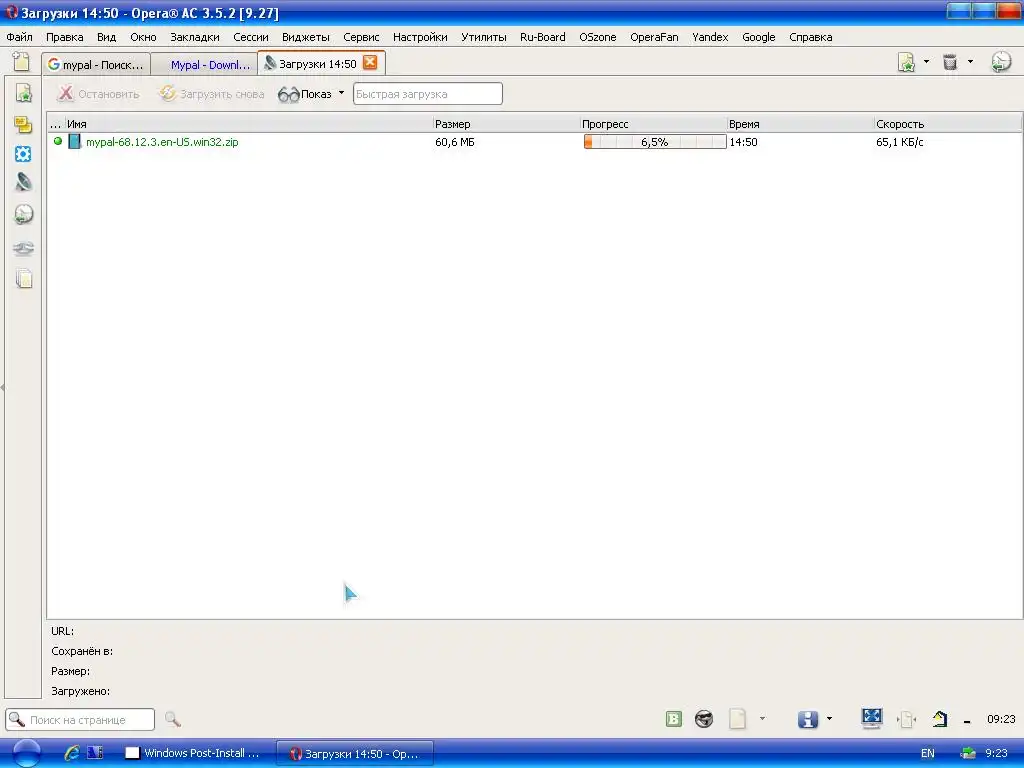Expand the arrow next to the trash can icon
The height and width of the screenshot is (768, 1024).
pyautogui.click(x=970, y=62)
